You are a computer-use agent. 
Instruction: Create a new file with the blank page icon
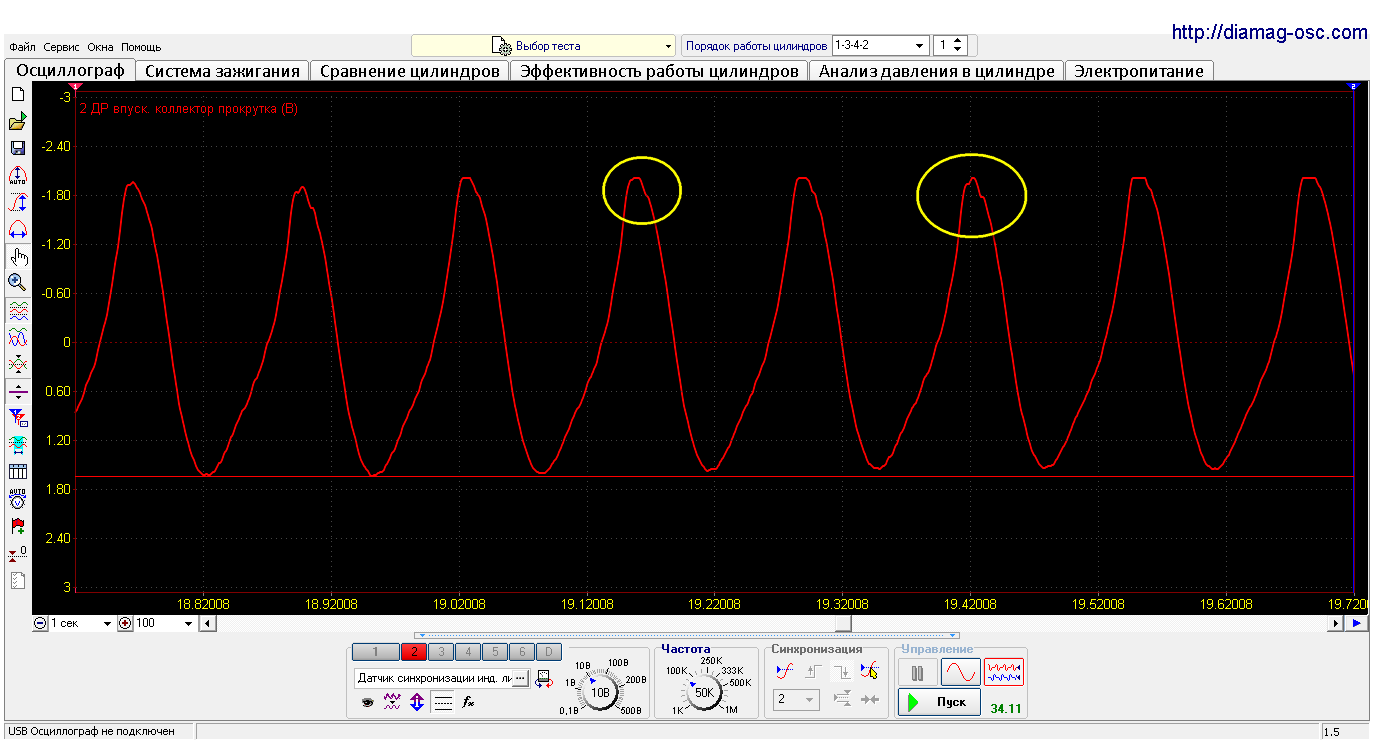[17, 94]
